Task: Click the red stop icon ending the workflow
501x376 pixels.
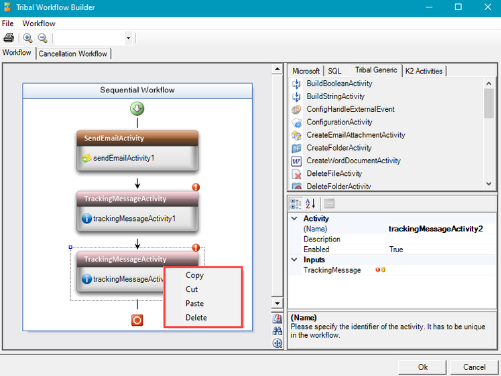Action: tap(137, 320)
